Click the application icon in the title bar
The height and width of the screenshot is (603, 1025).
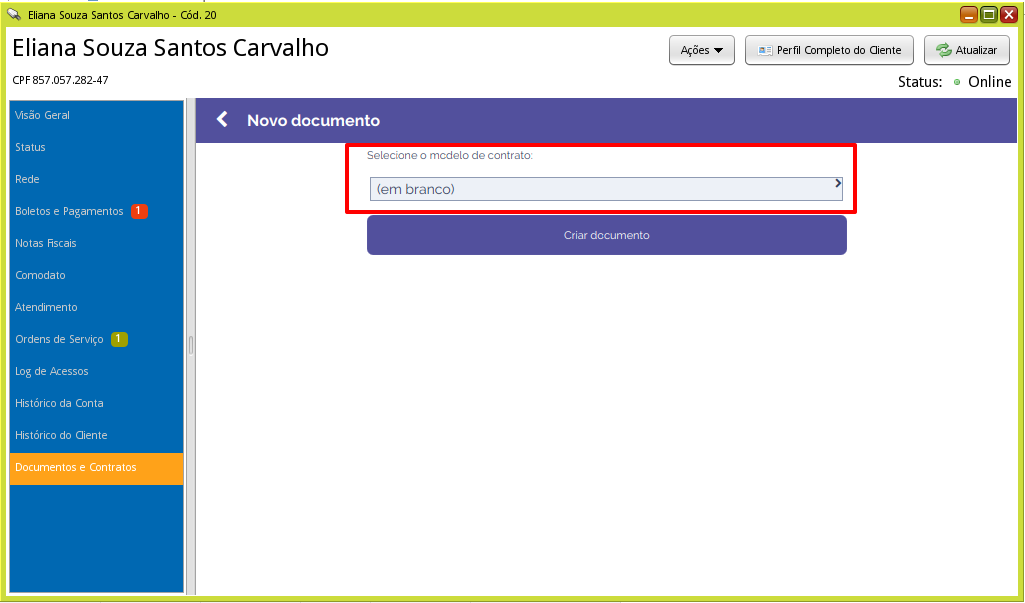pos(12,14)
